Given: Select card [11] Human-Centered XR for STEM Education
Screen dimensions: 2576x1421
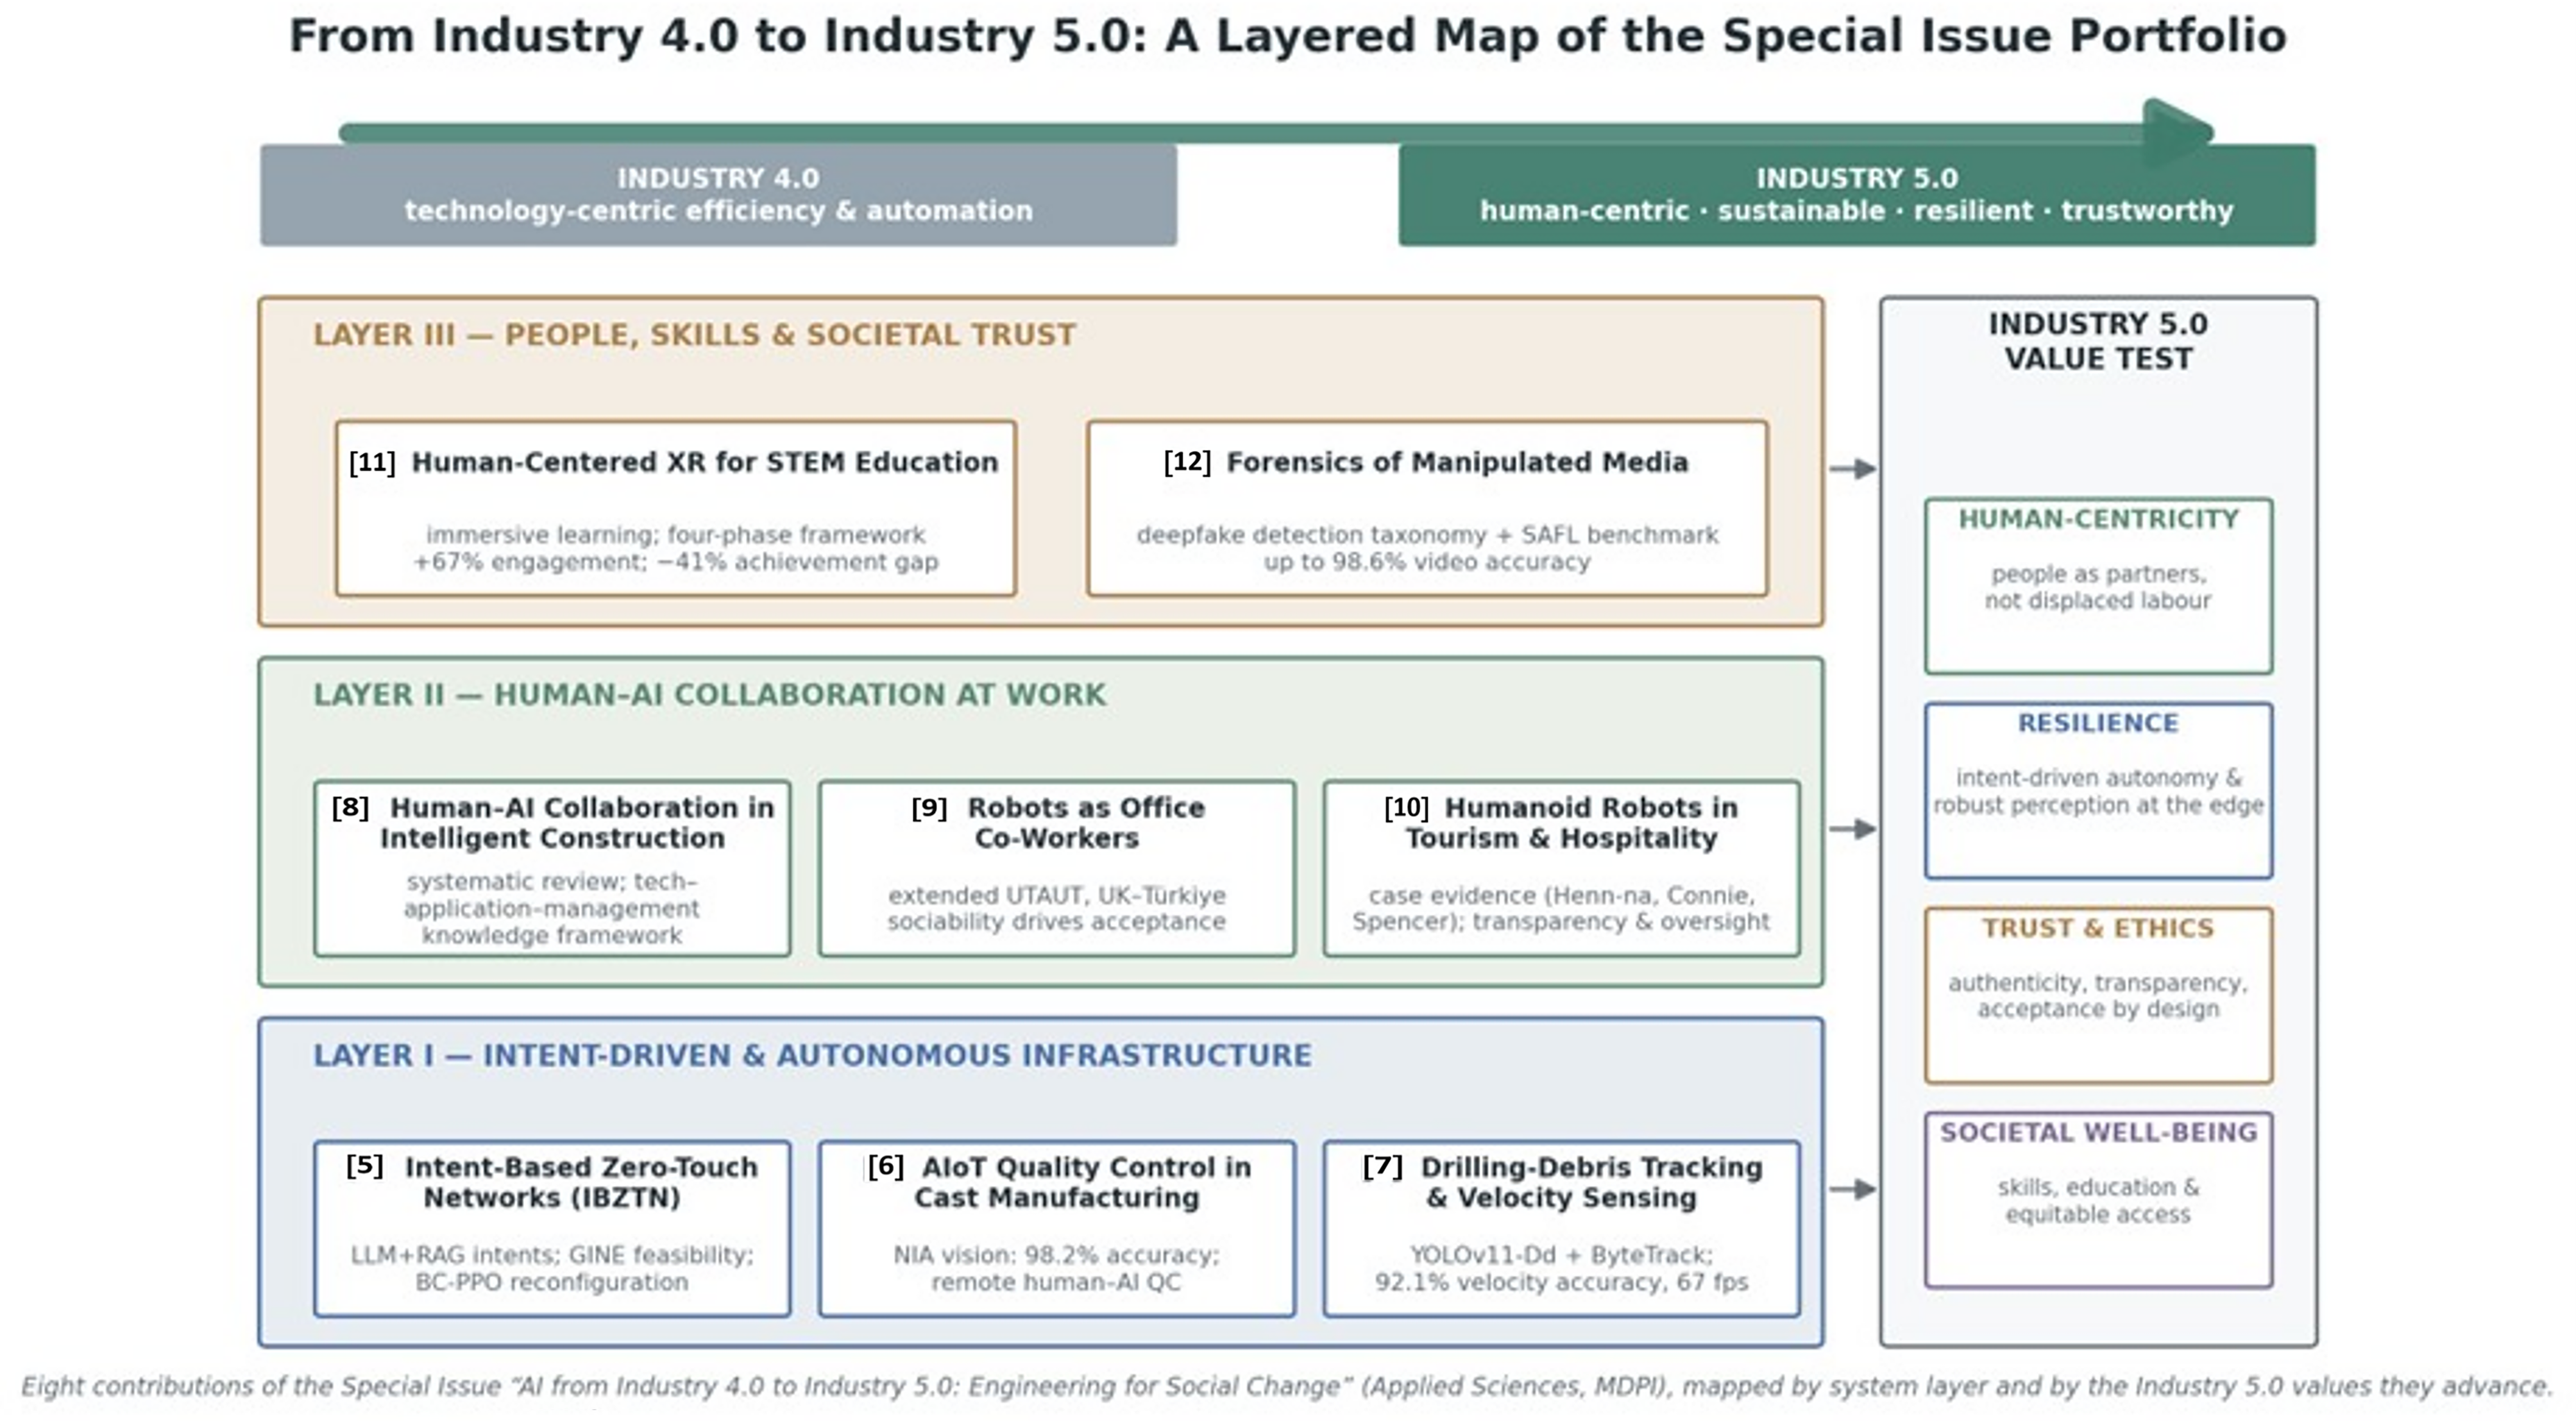Looking at the screenshot, I should 676,508.
